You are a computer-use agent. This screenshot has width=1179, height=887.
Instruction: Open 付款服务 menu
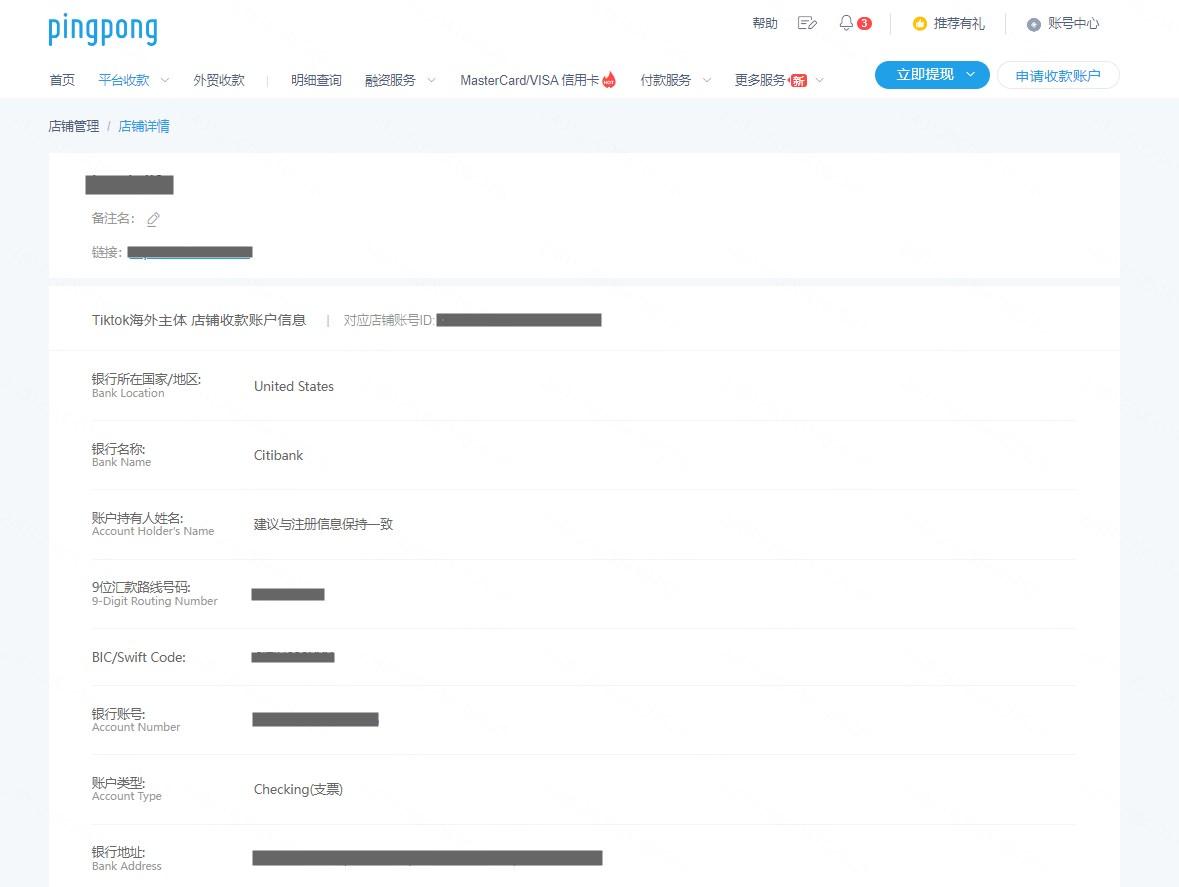click(x=665, y=80)
